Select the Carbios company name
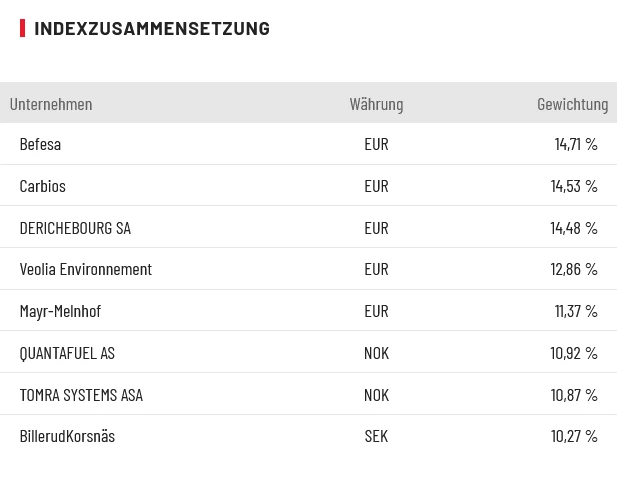This screenshot has height=504, width=617. (43, 186)
